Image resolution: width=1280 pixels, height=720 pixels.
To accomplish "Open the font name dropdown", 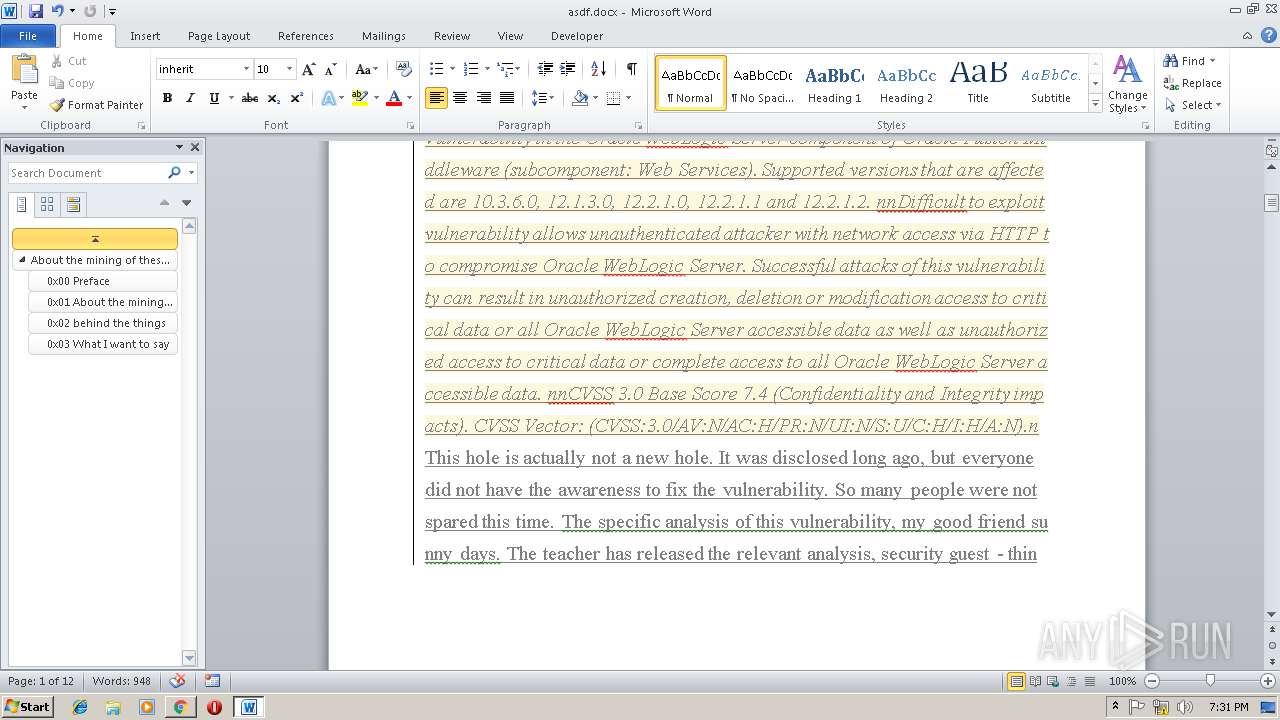I will tap(246, 69).
